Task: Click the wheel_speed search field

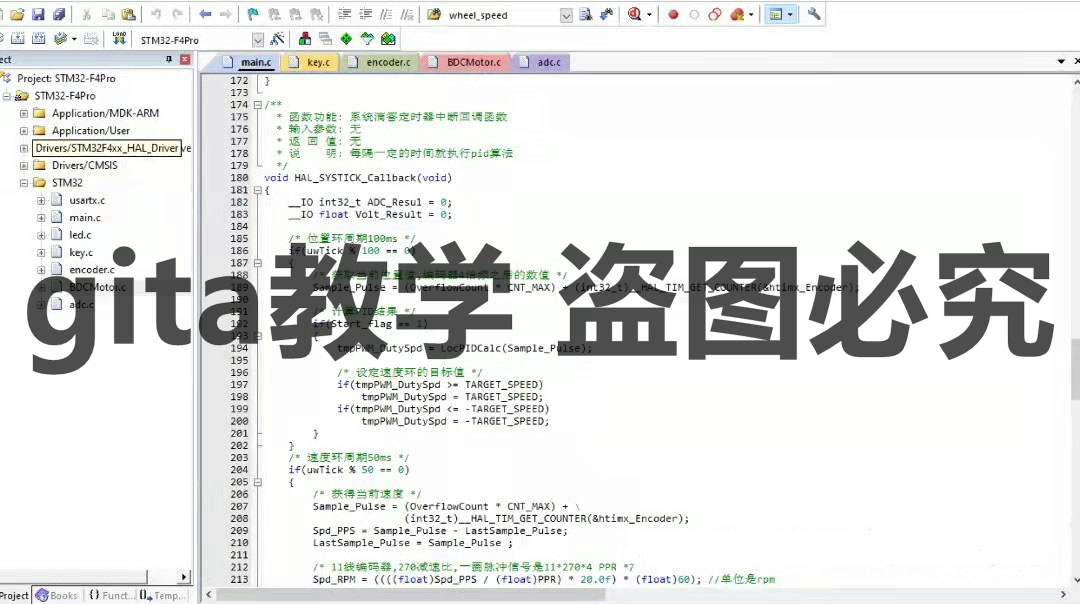Action: coord(503,15)
